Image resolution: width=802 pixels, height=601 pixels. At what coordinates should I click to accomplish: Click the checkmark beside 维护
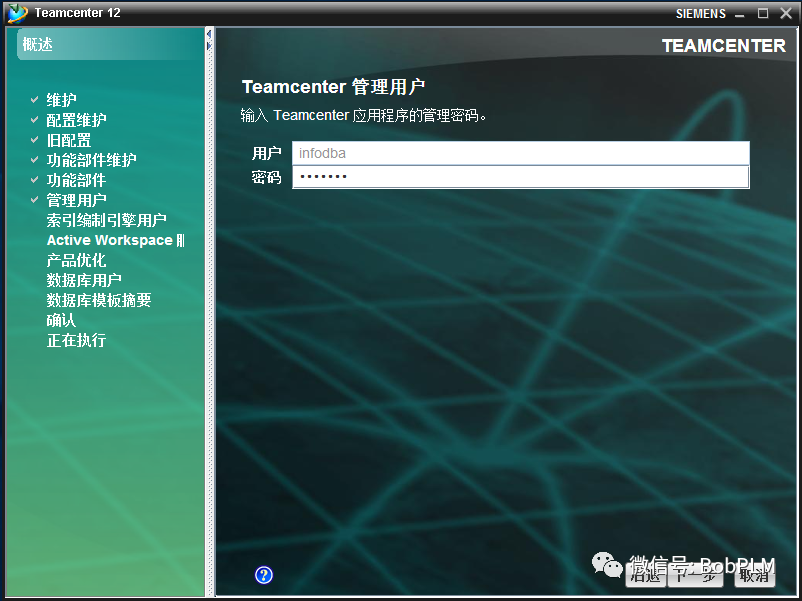point(34,99)
